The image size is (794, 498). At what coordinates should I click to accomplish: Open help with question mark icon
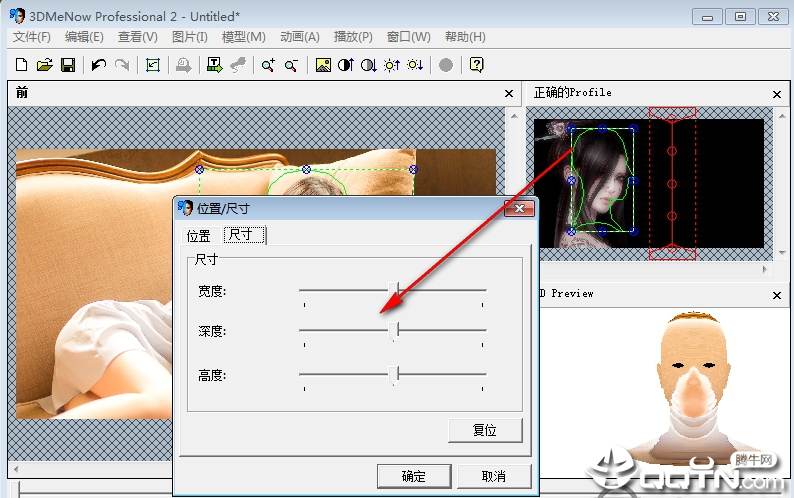pos(477,65)
